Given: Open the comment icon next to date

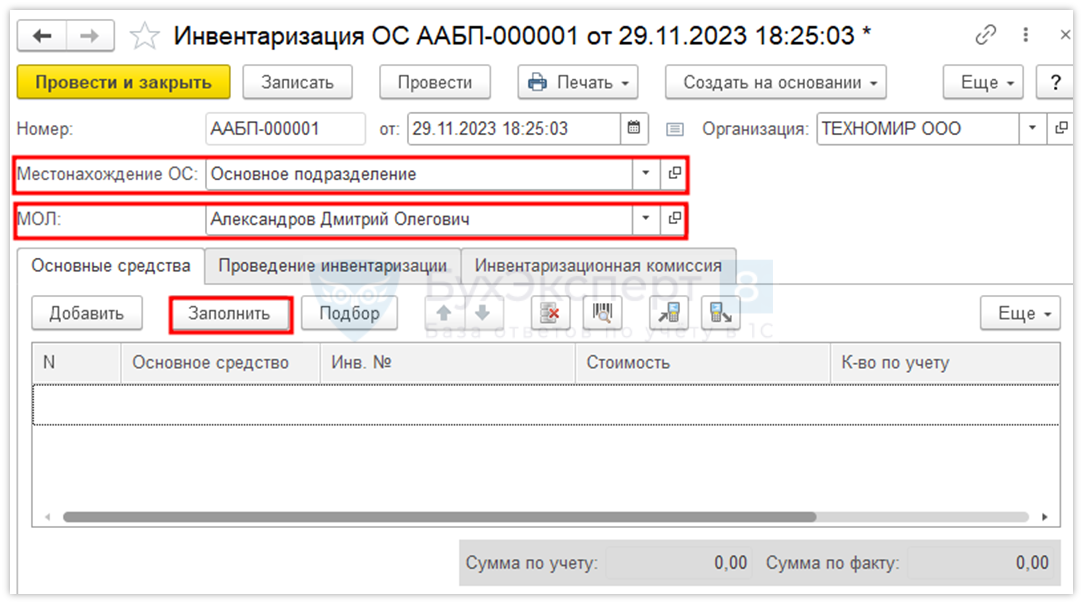Looking at the screenshot, I should (x=675, y=129).
